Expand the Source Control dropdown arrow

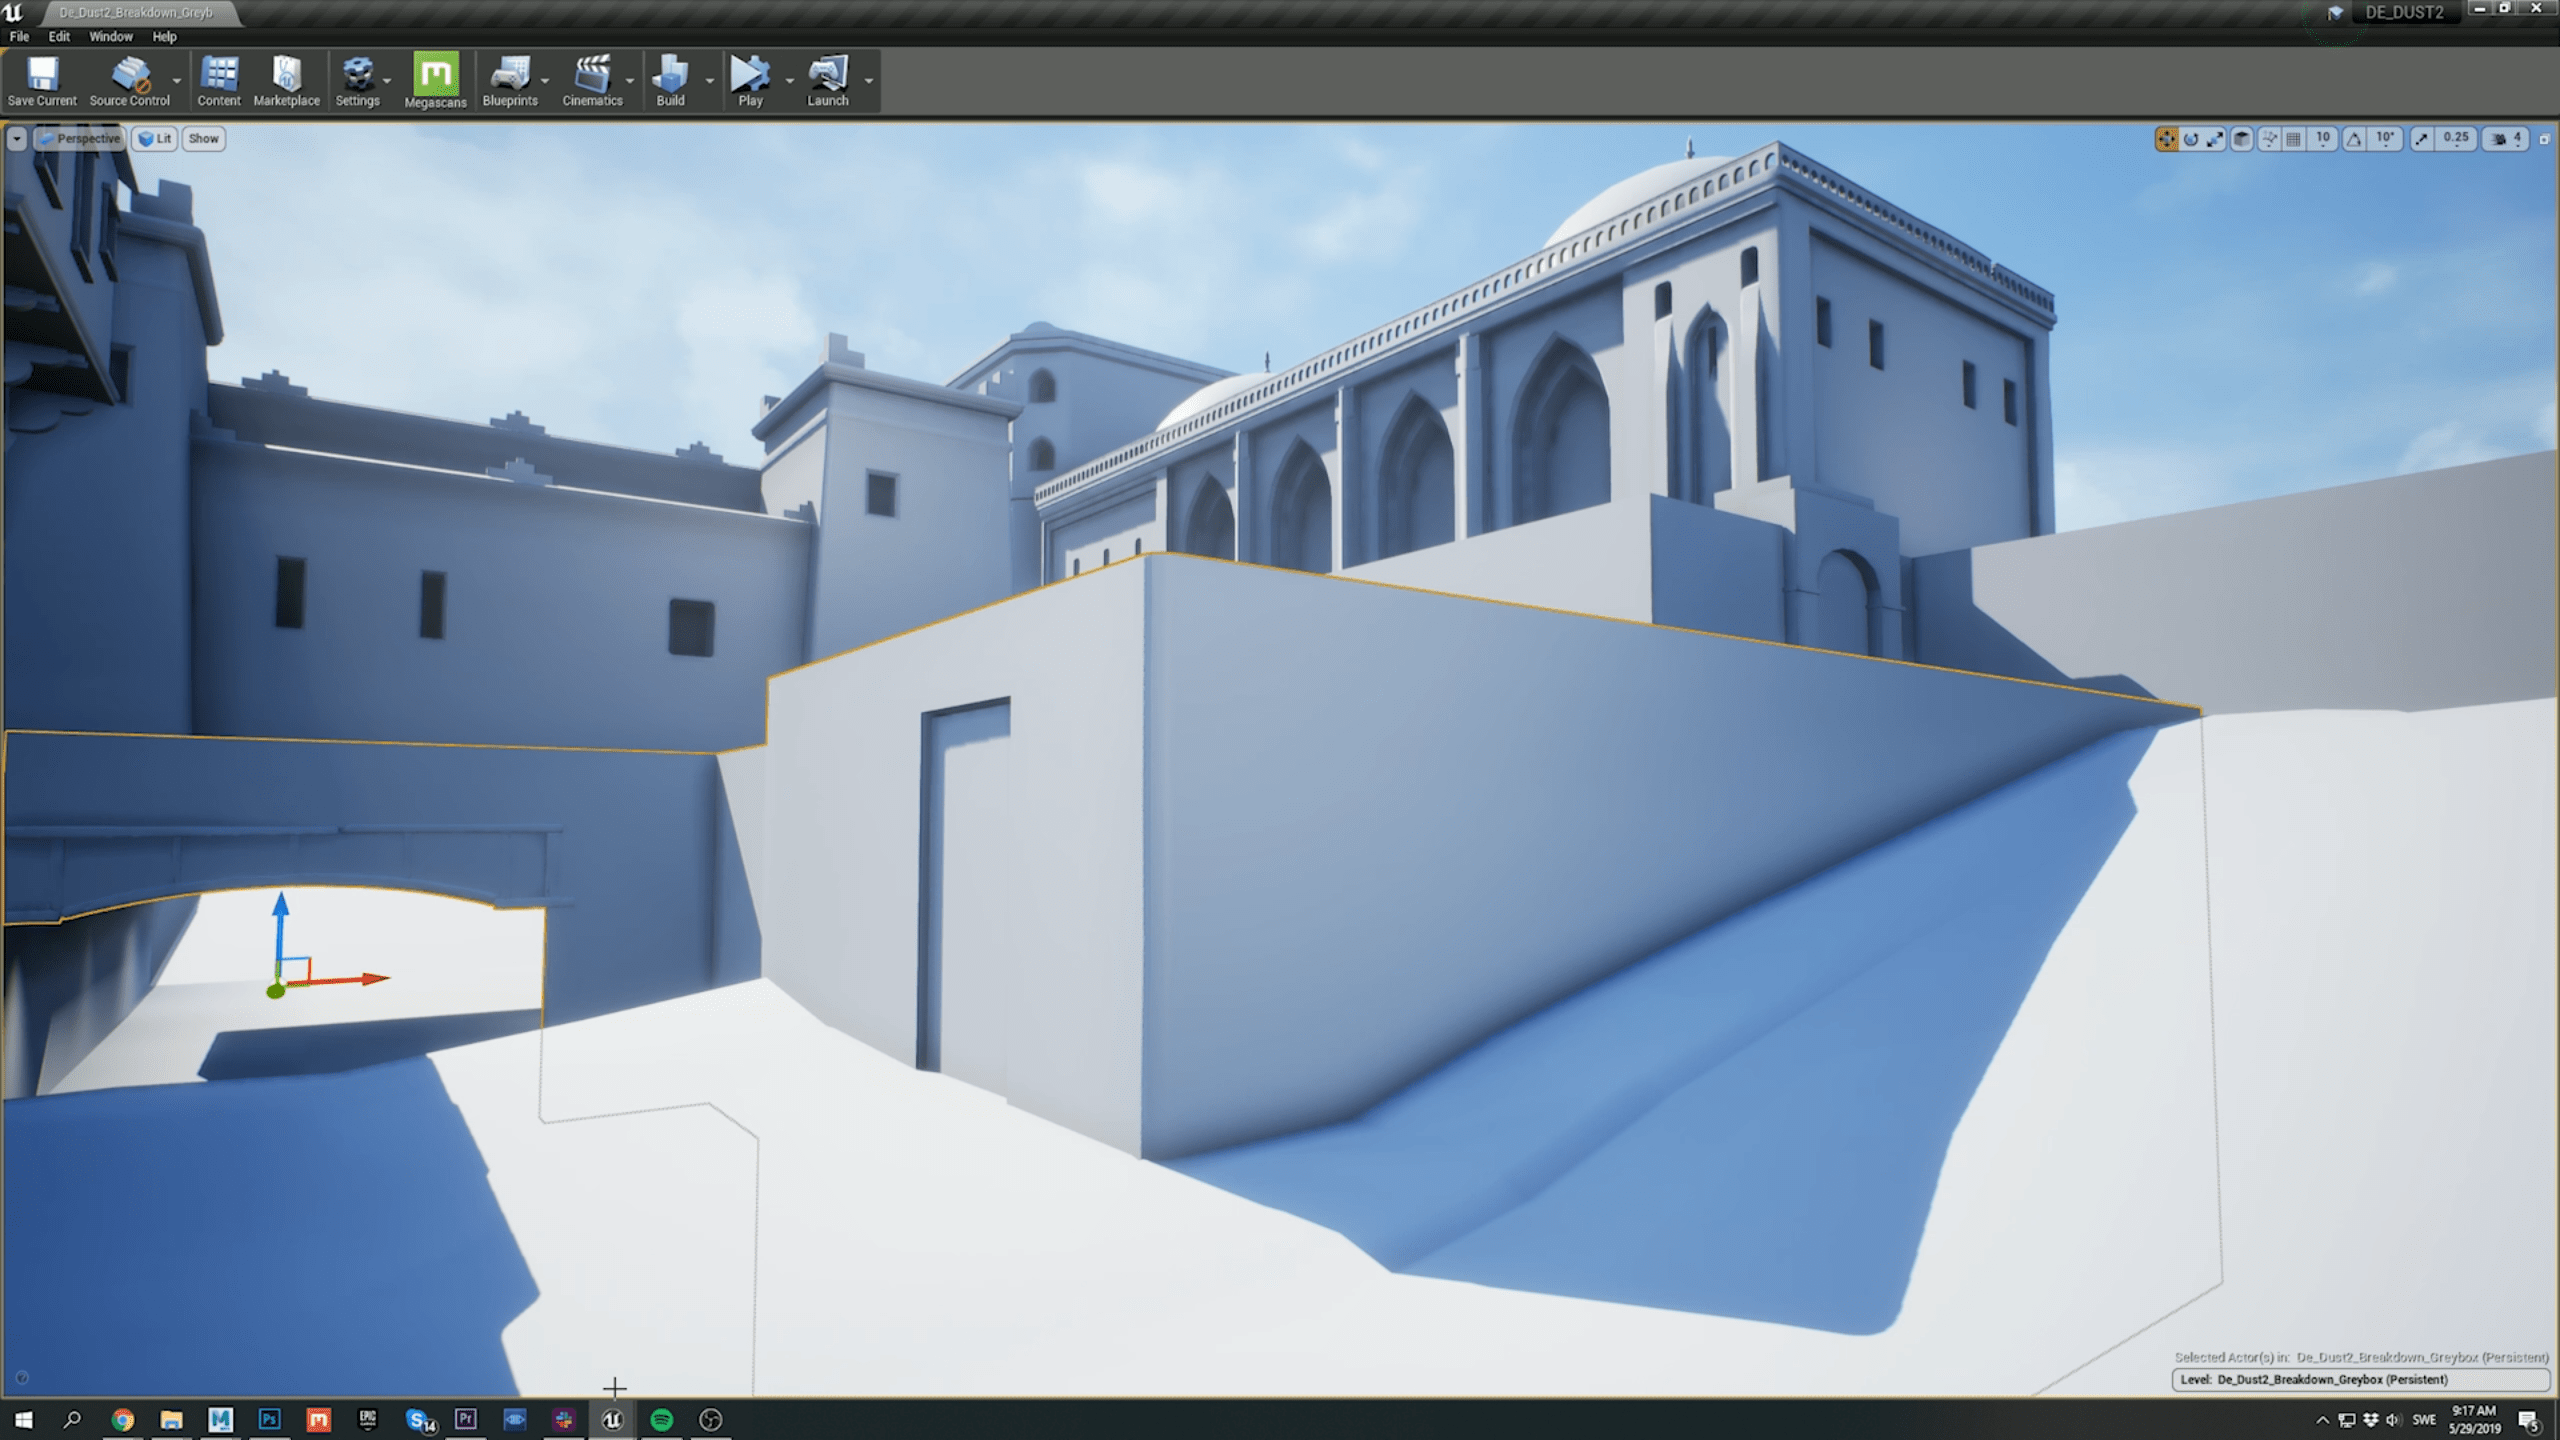point(177,80)
